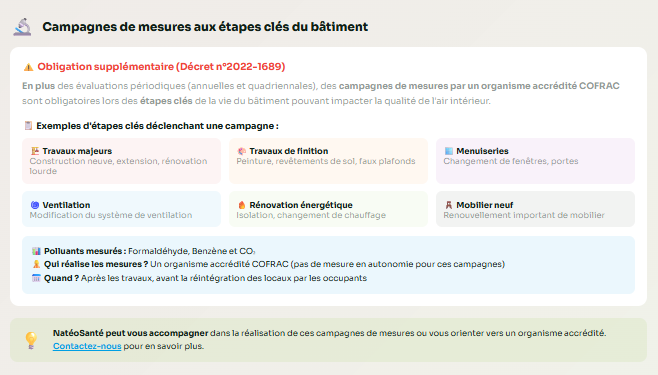Click the text Modification du système de ventilation
This screenshot has height=375, width=658.
click(111, 215)
